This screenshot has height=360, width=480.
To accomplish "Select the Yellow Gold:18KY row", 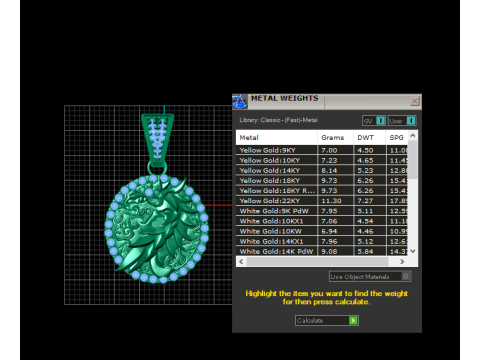I will click(322, 180).
